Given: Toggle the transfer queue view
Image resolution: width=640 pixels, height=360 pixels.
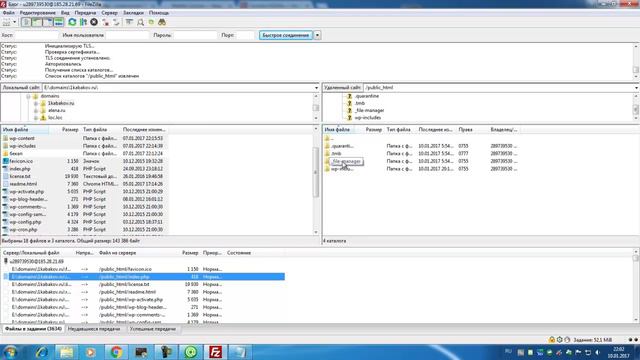Looking at the screenshot, I should click(x=59, y=22).
